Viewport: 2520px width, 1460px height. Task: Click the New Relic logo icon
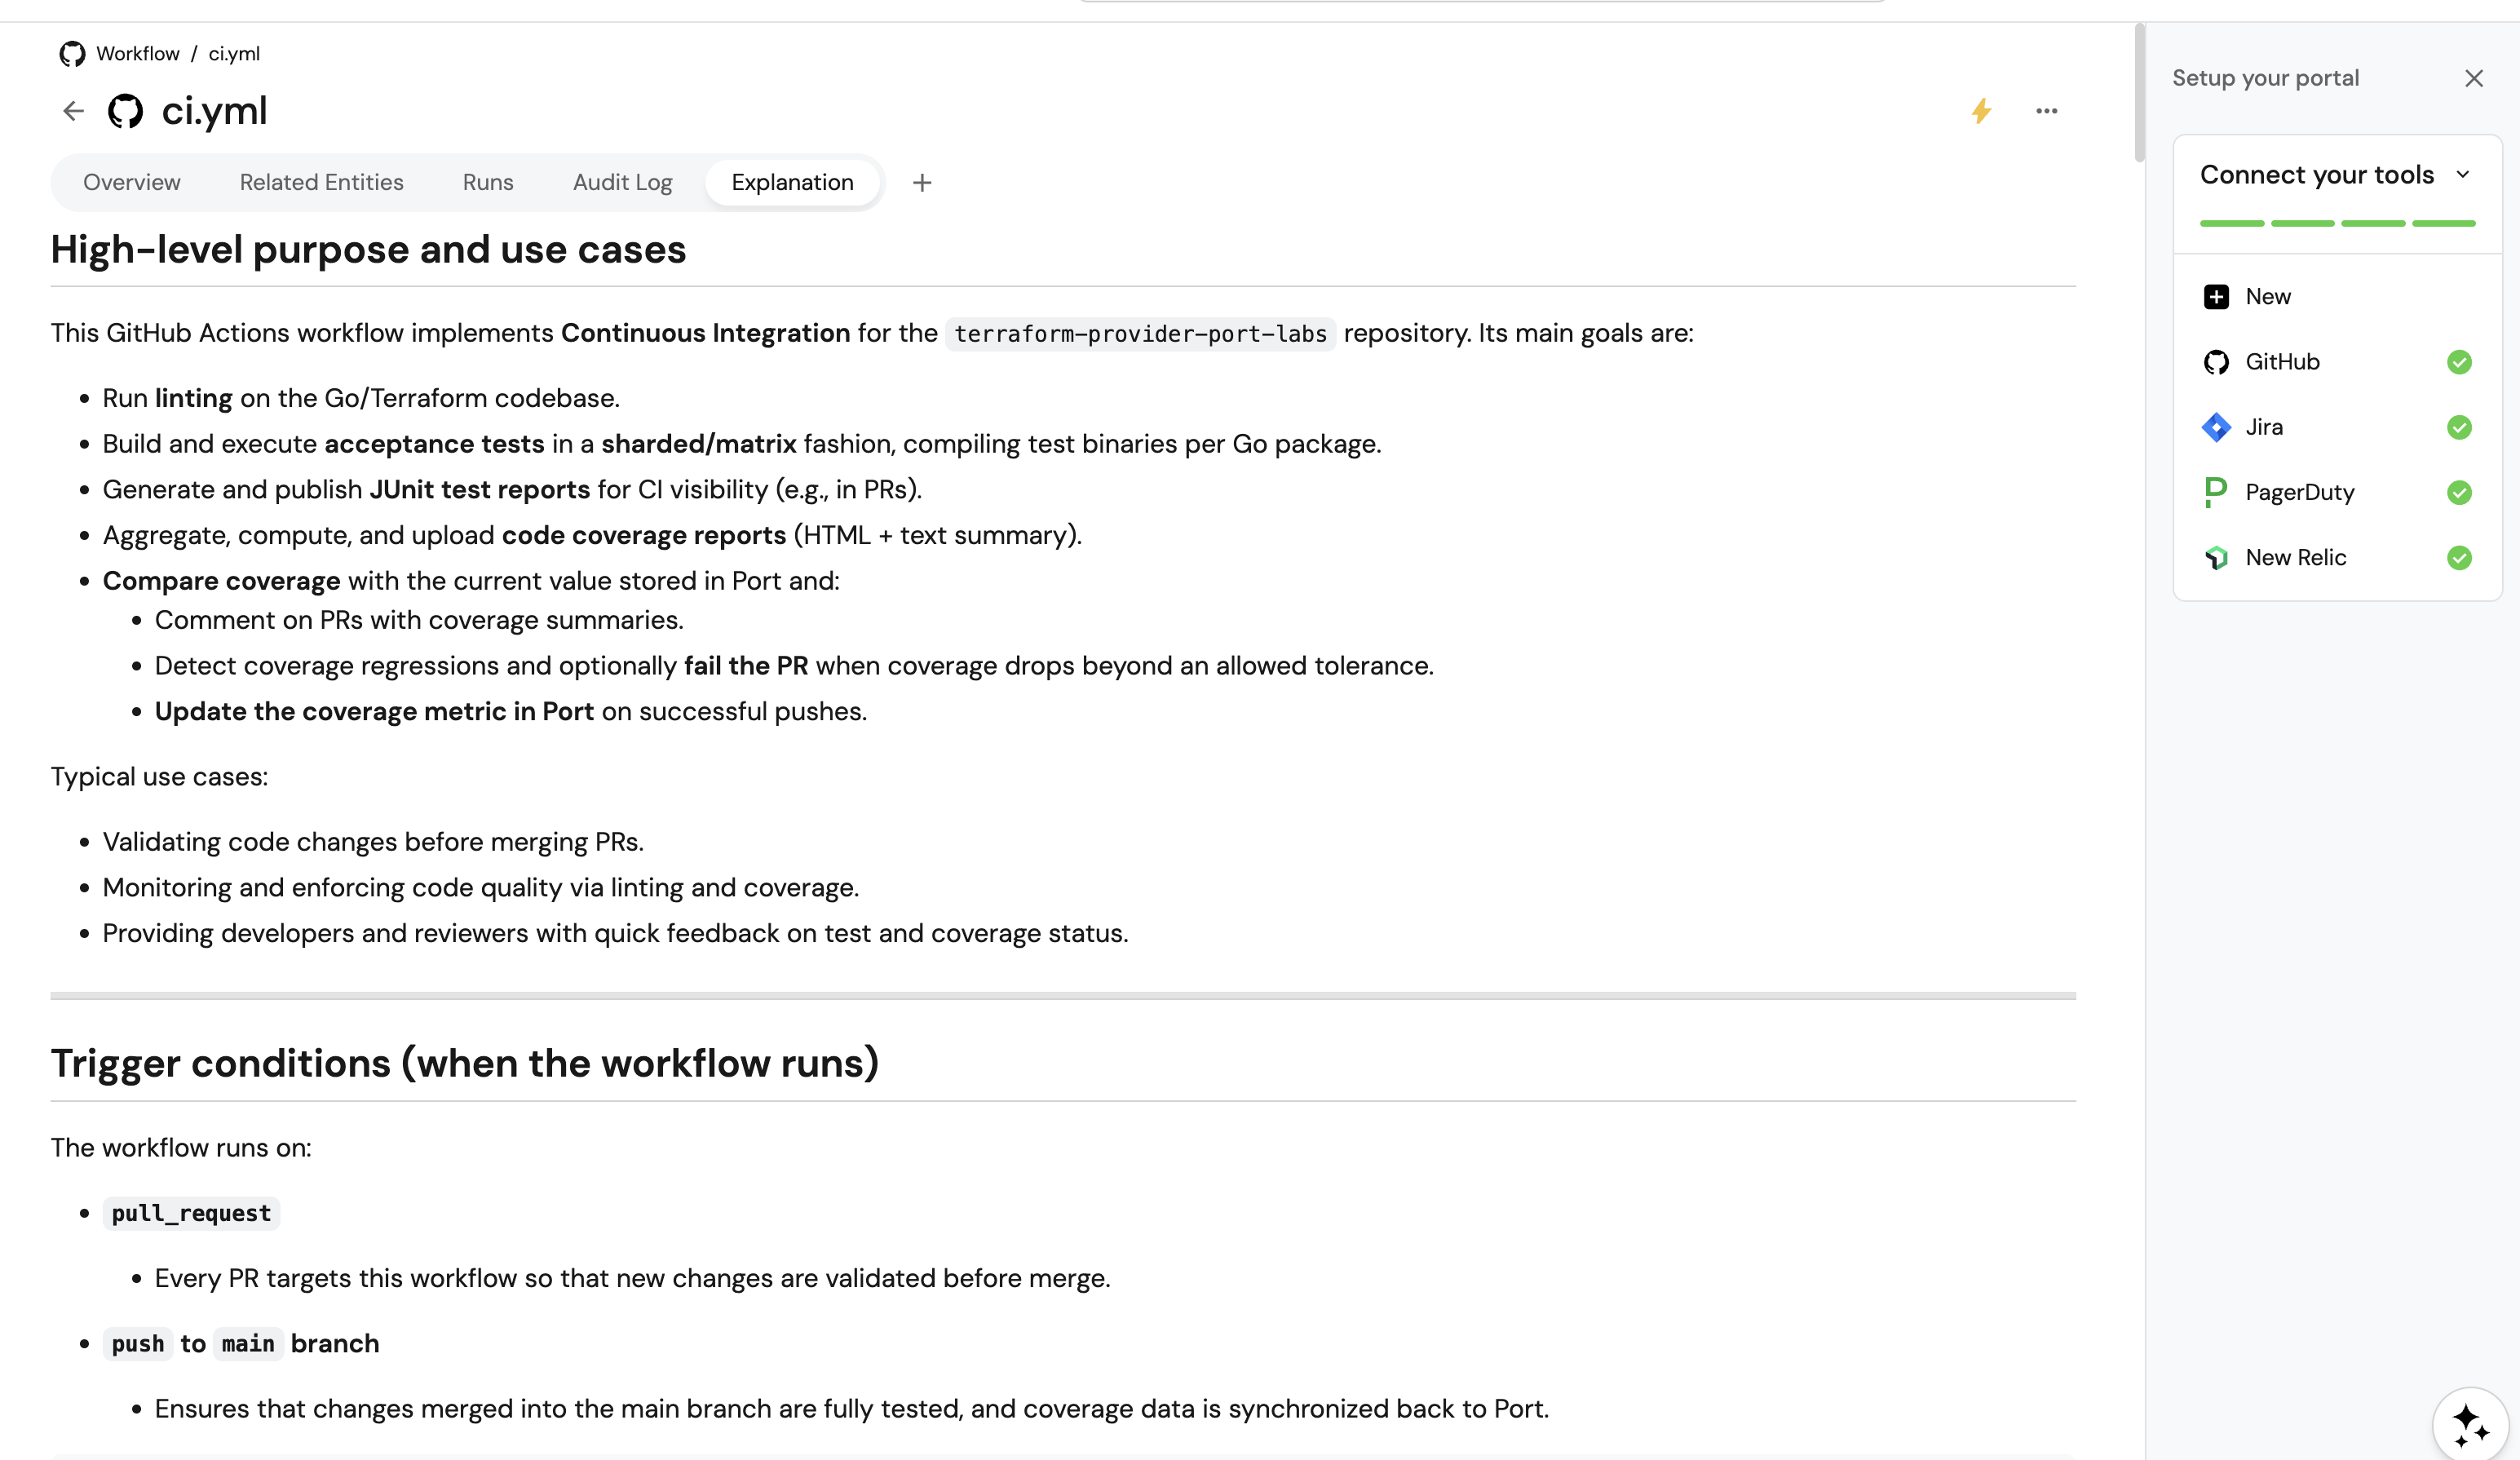[x=2216, y=558]
